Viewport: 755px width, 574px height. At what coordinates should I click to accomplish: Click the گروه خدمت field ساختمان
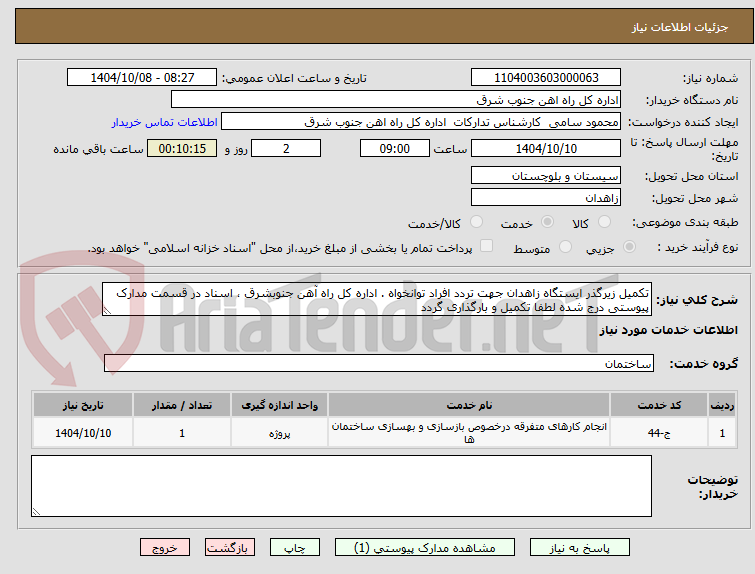pos(379,363)
